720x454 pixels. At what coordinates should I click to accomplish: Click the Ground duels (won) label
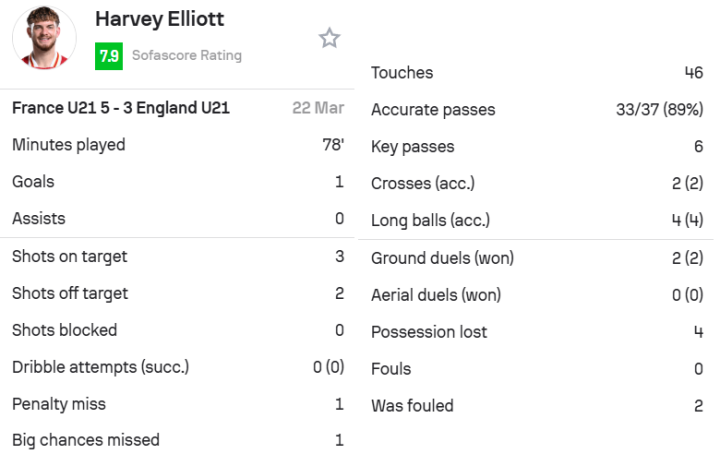pyautogui.click(x=442, y=258)
